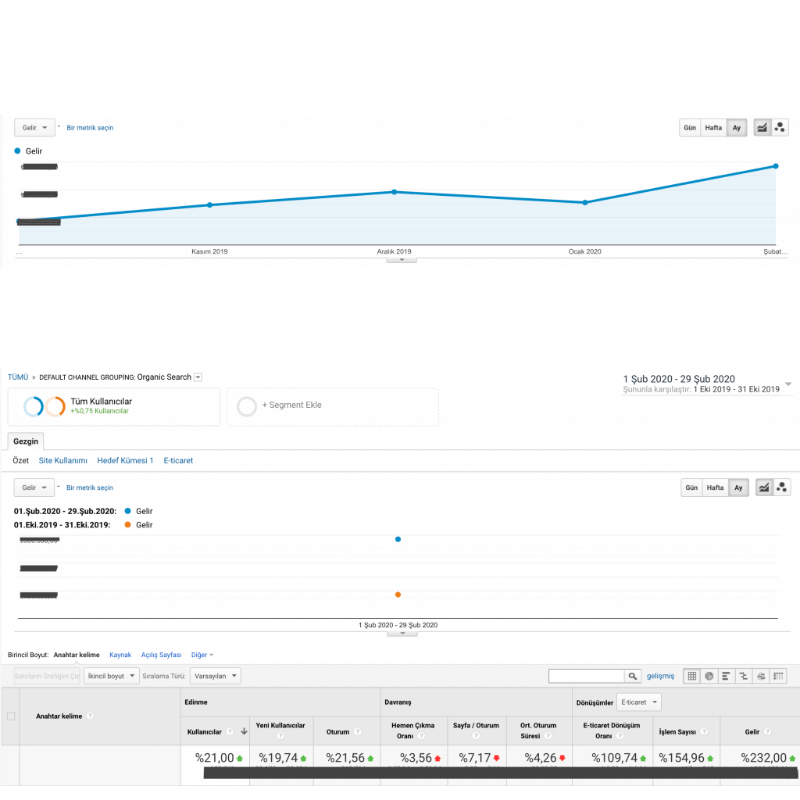Click Bir metrik seçin in lower chart
This screenshot has width=800, height=800.
tap(90, 488)
